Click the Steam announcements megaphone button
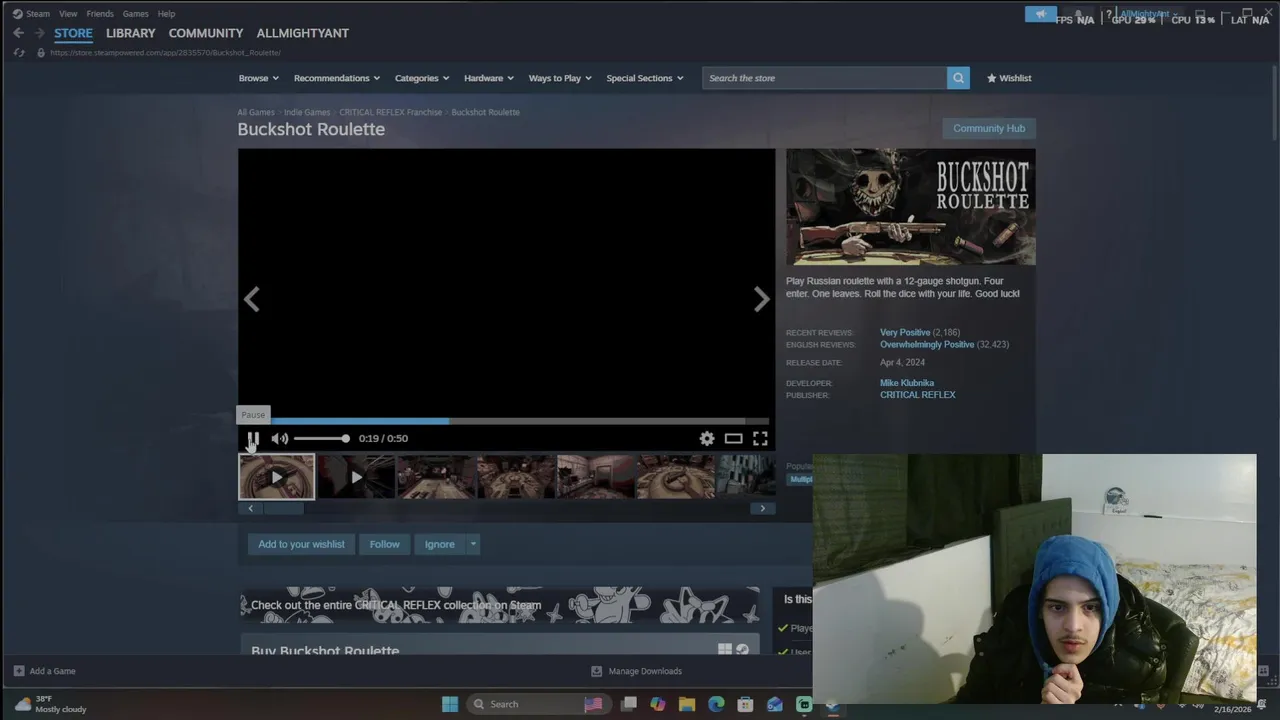Screen dimensions: 1280x720 point(1041,14)
